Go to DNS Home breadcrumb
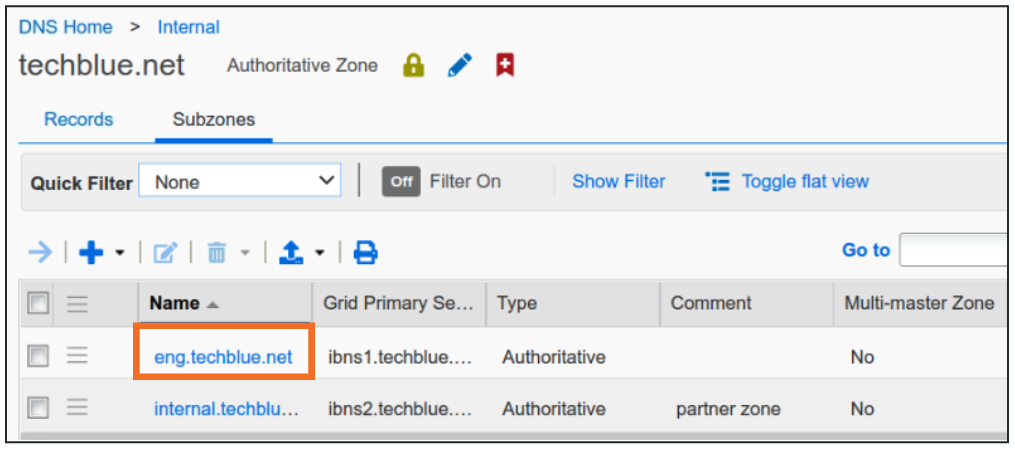 click(65, 27)
